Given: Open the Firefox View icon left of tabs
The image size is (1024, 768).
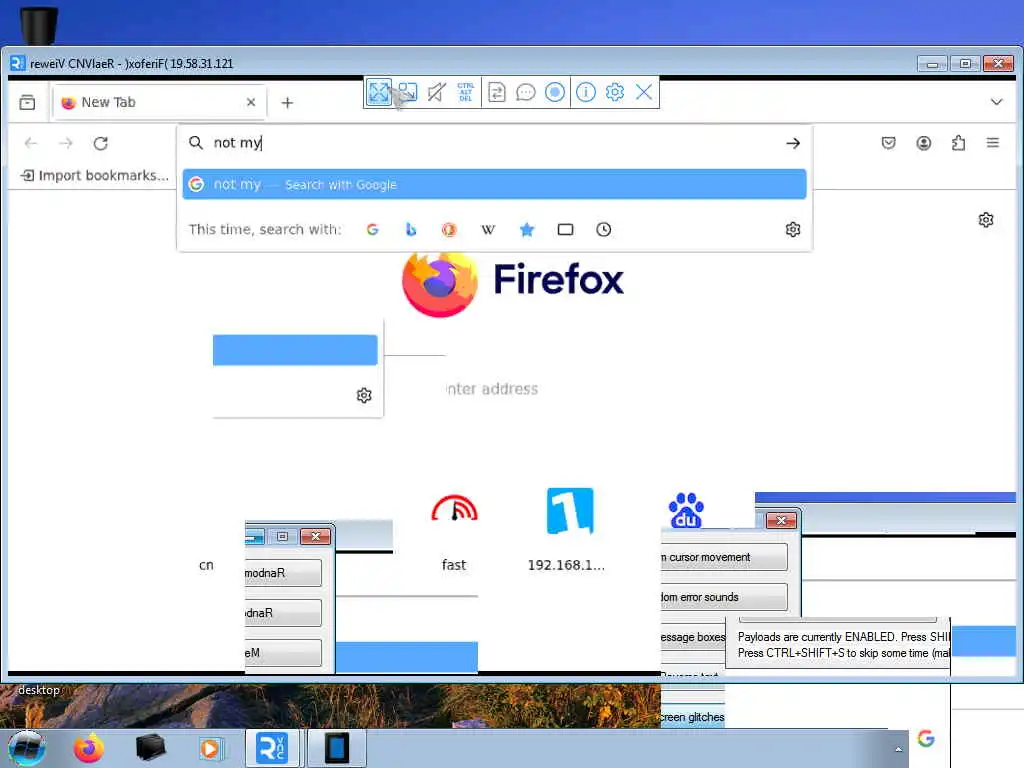Looking at the screenshot, I should click(27, 103).
